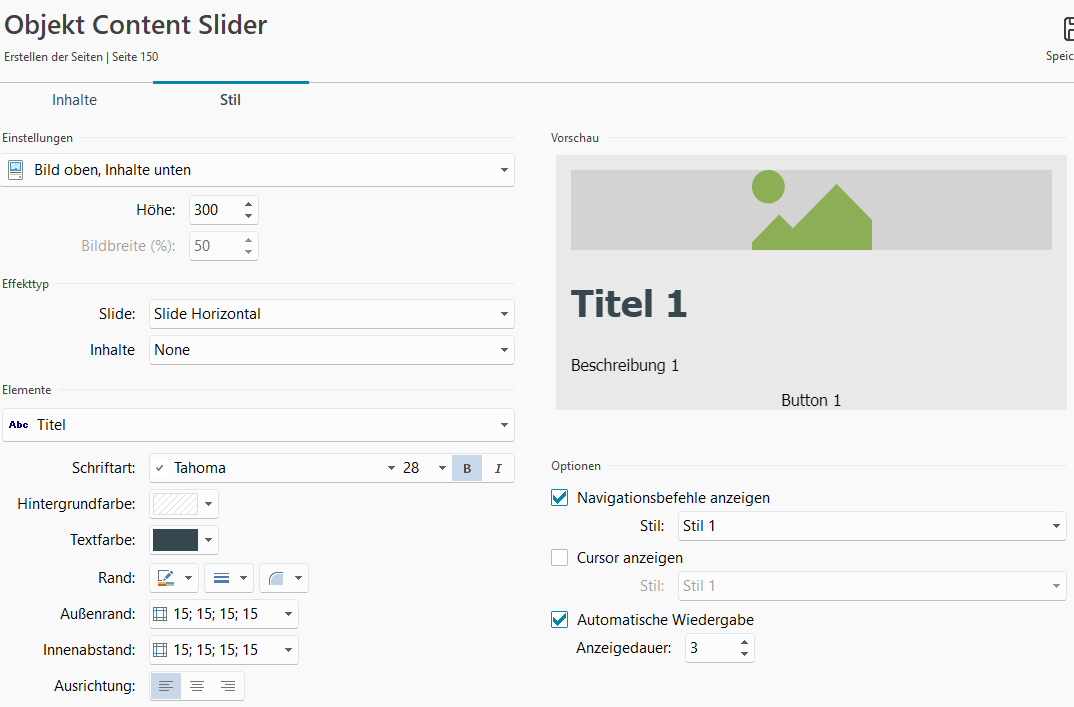The height and width of the screenshot is (707, 1074).
Task: Open the border color picker for Rand
Action: 174,578
